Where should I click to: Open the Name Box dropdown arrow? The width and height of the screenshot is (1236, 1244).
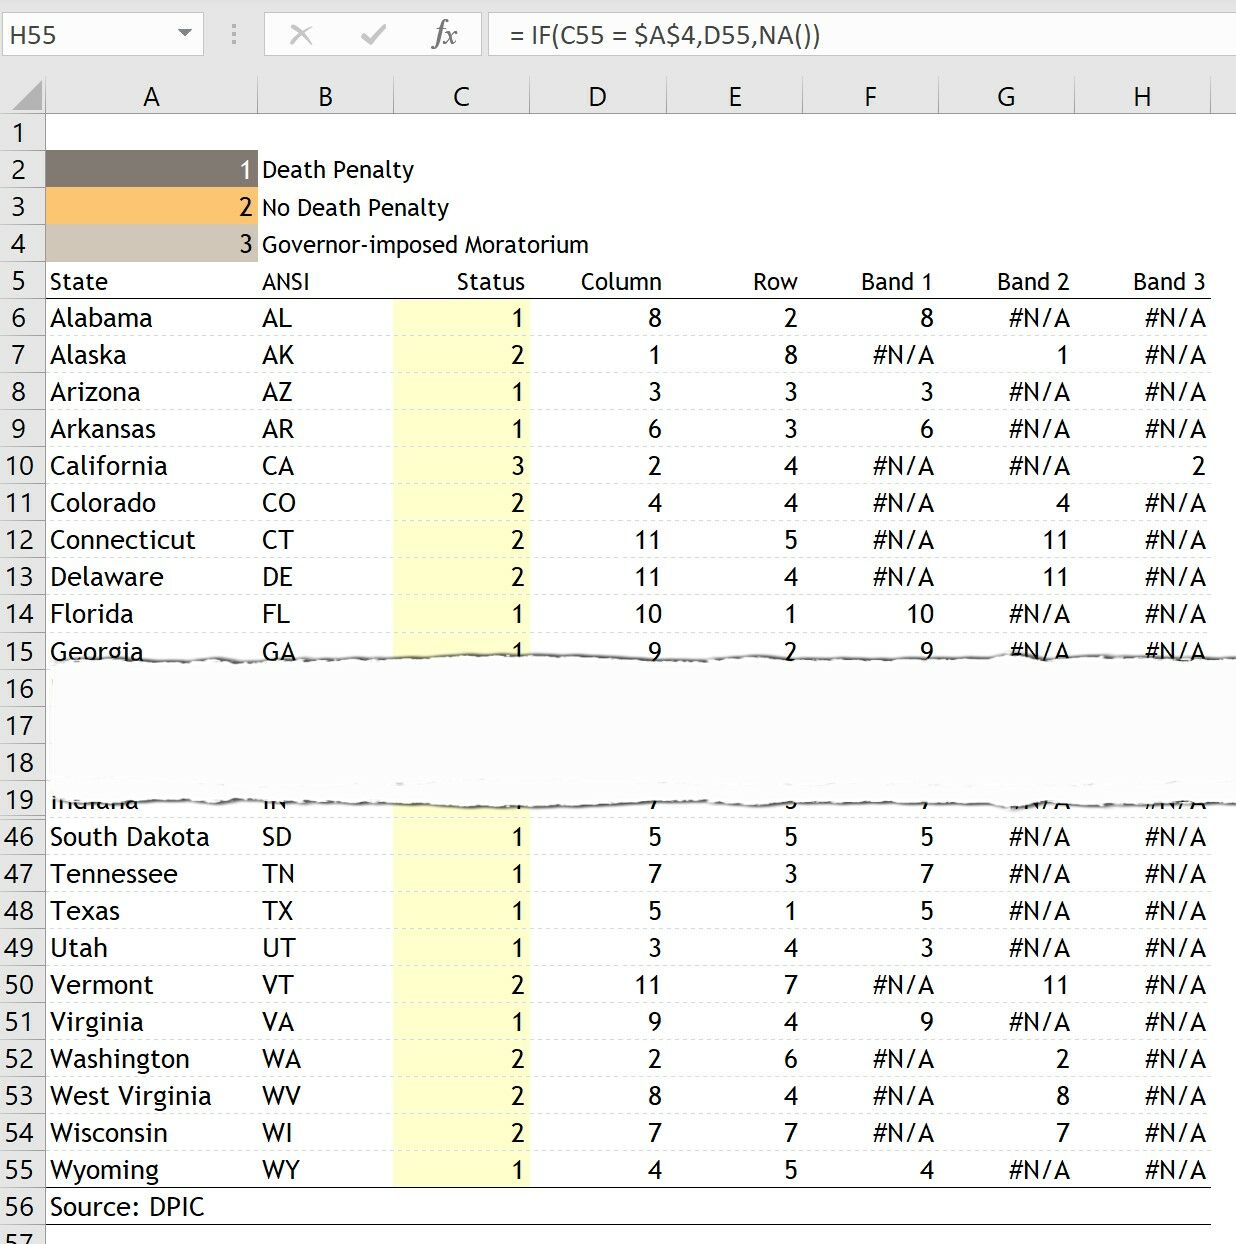184,31
